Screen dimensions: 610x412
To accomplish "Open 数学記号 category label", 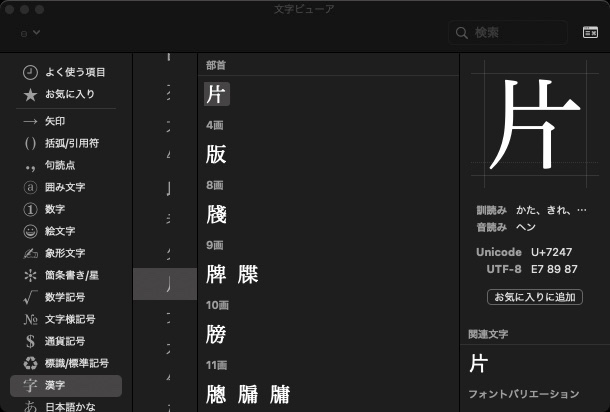I will 65,297.
